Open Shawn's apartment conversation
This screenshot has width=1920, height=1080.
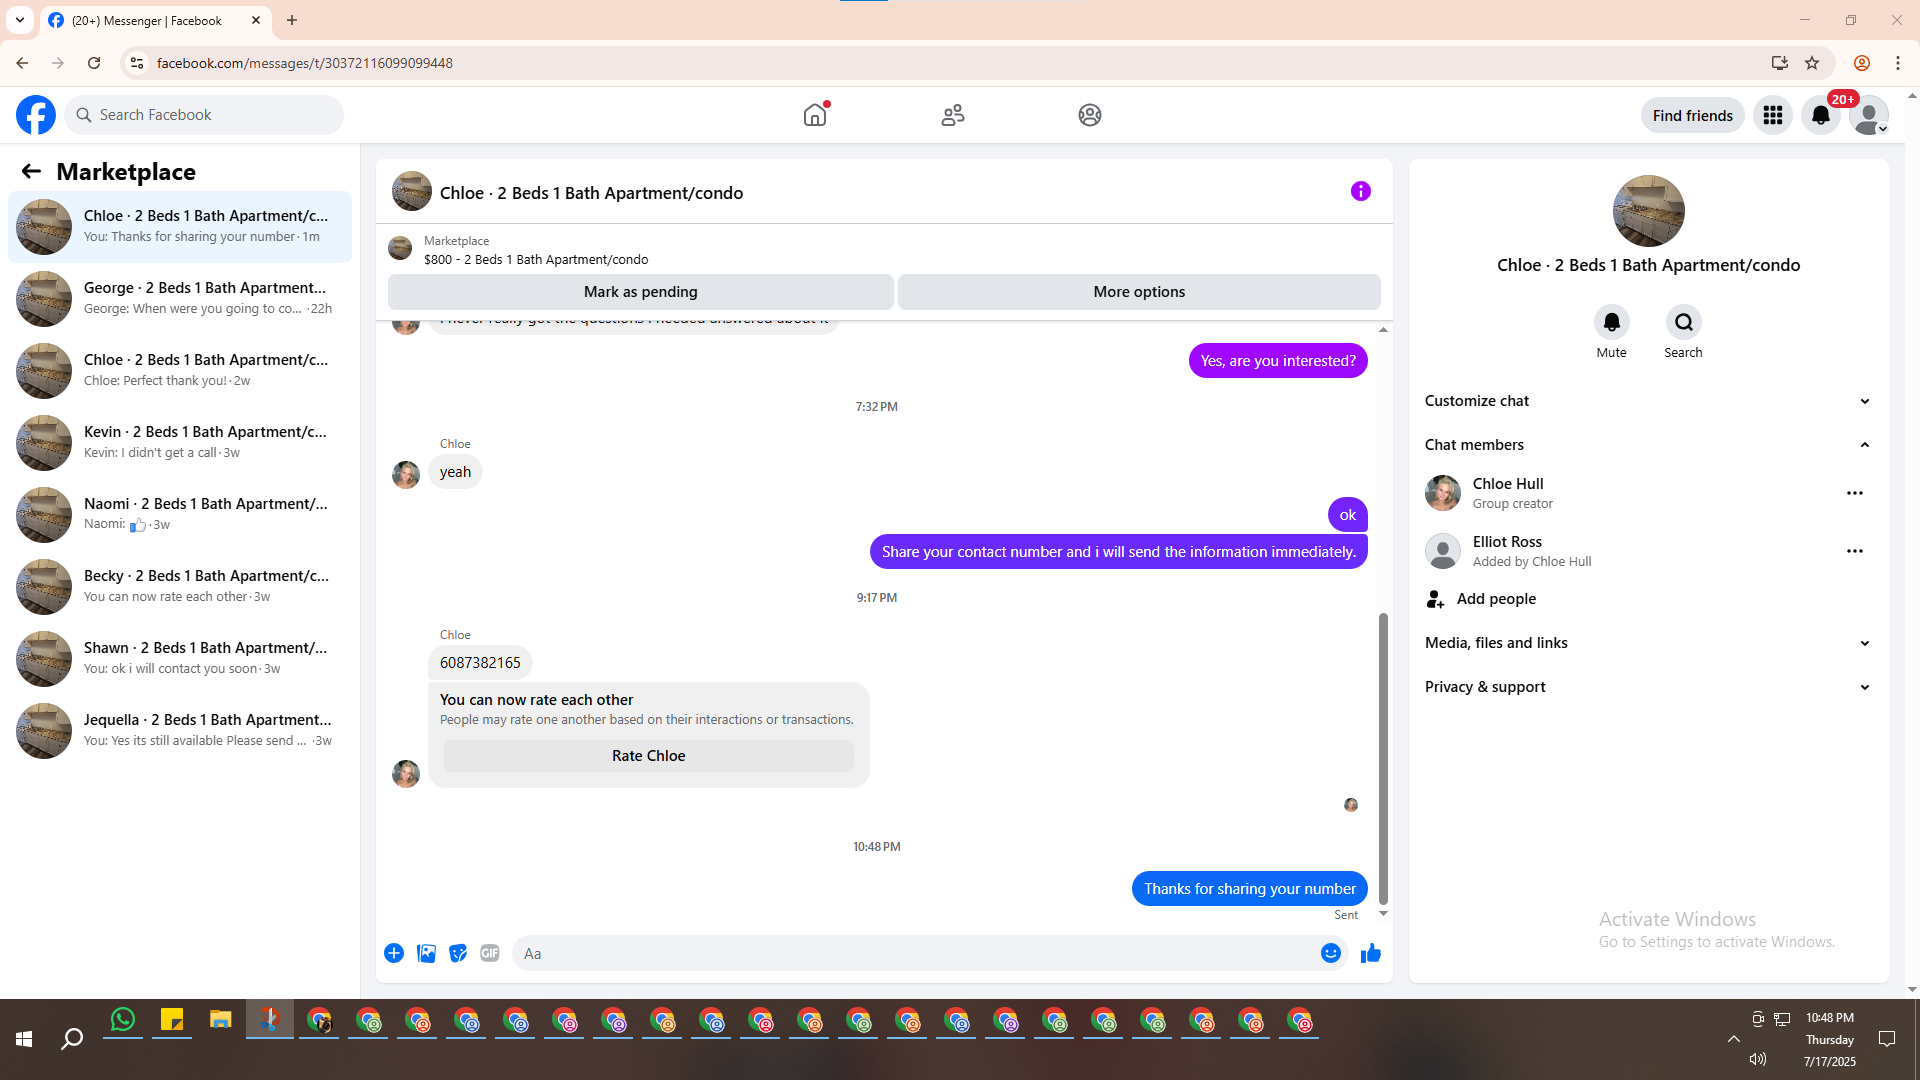180,658
